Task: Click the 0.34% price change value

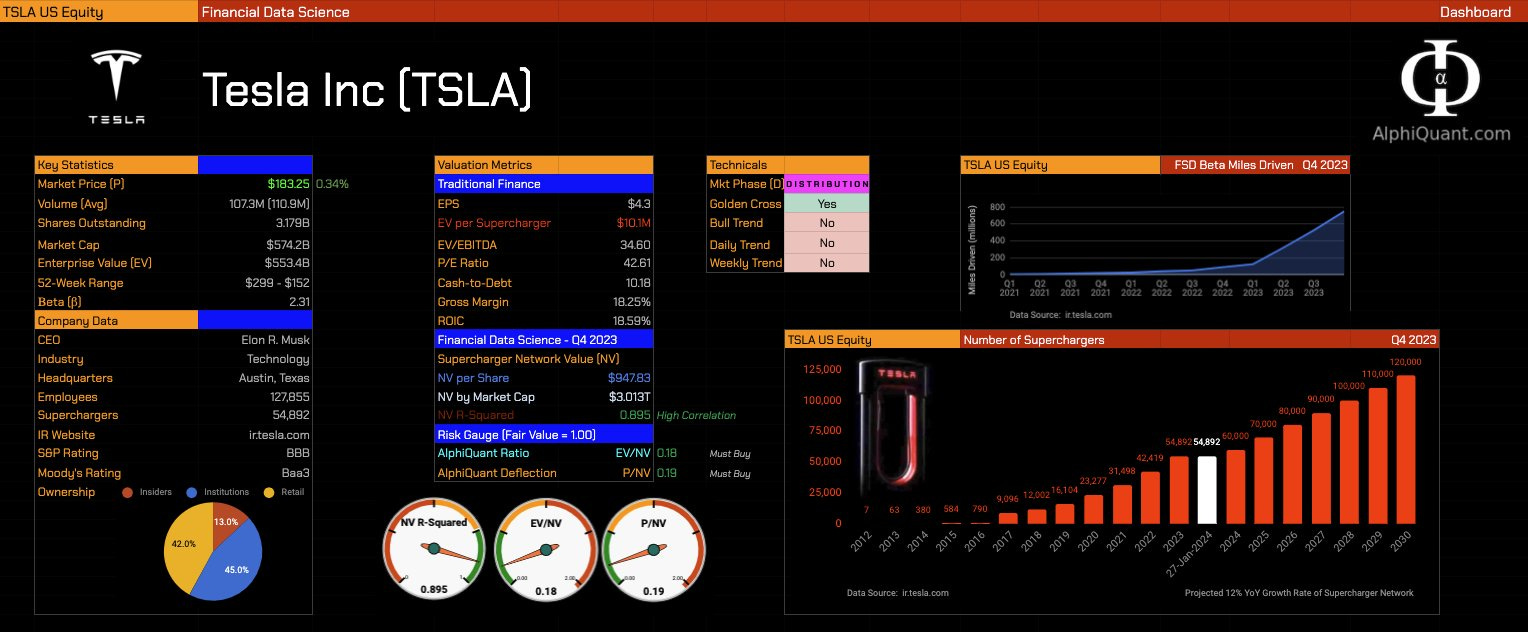Action: [x=332, y=184]
